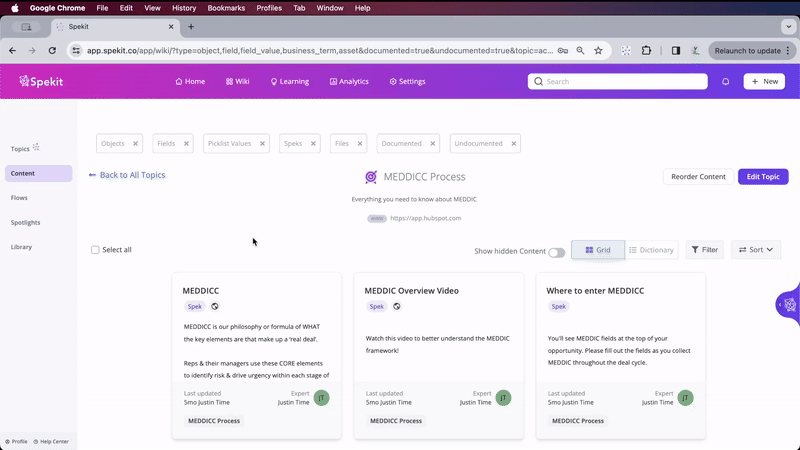Remove the Picklist Values filter chip

[x=262, y=143]
